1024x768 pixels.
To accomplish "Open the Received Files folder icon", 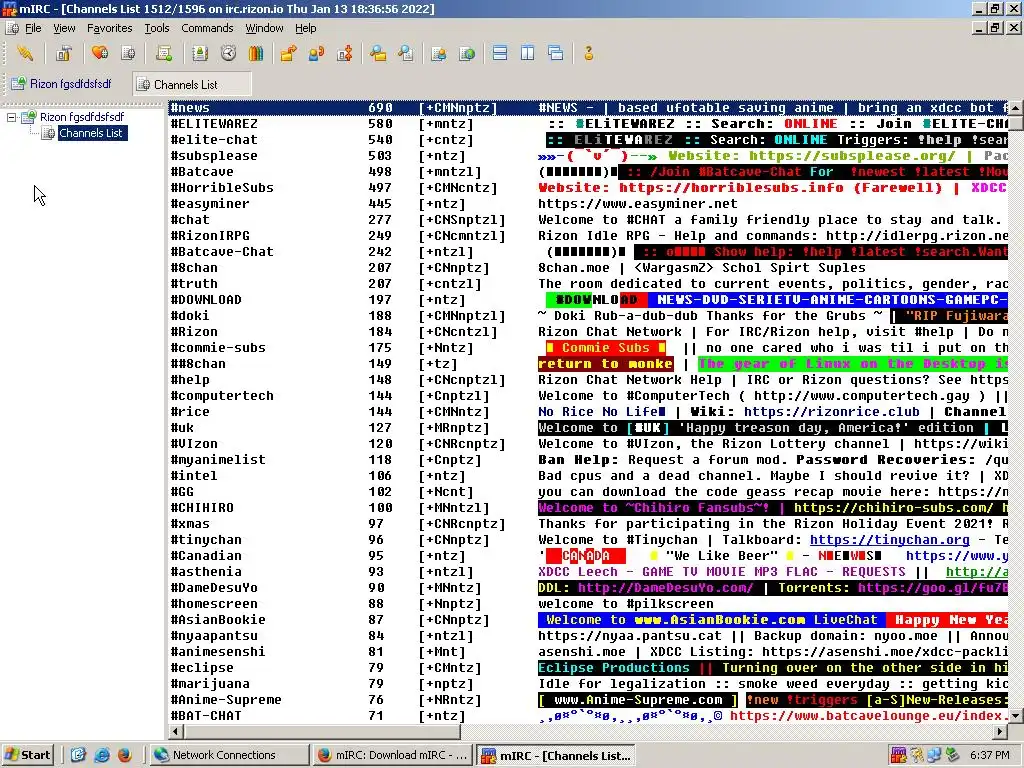I will pos(377,54).
